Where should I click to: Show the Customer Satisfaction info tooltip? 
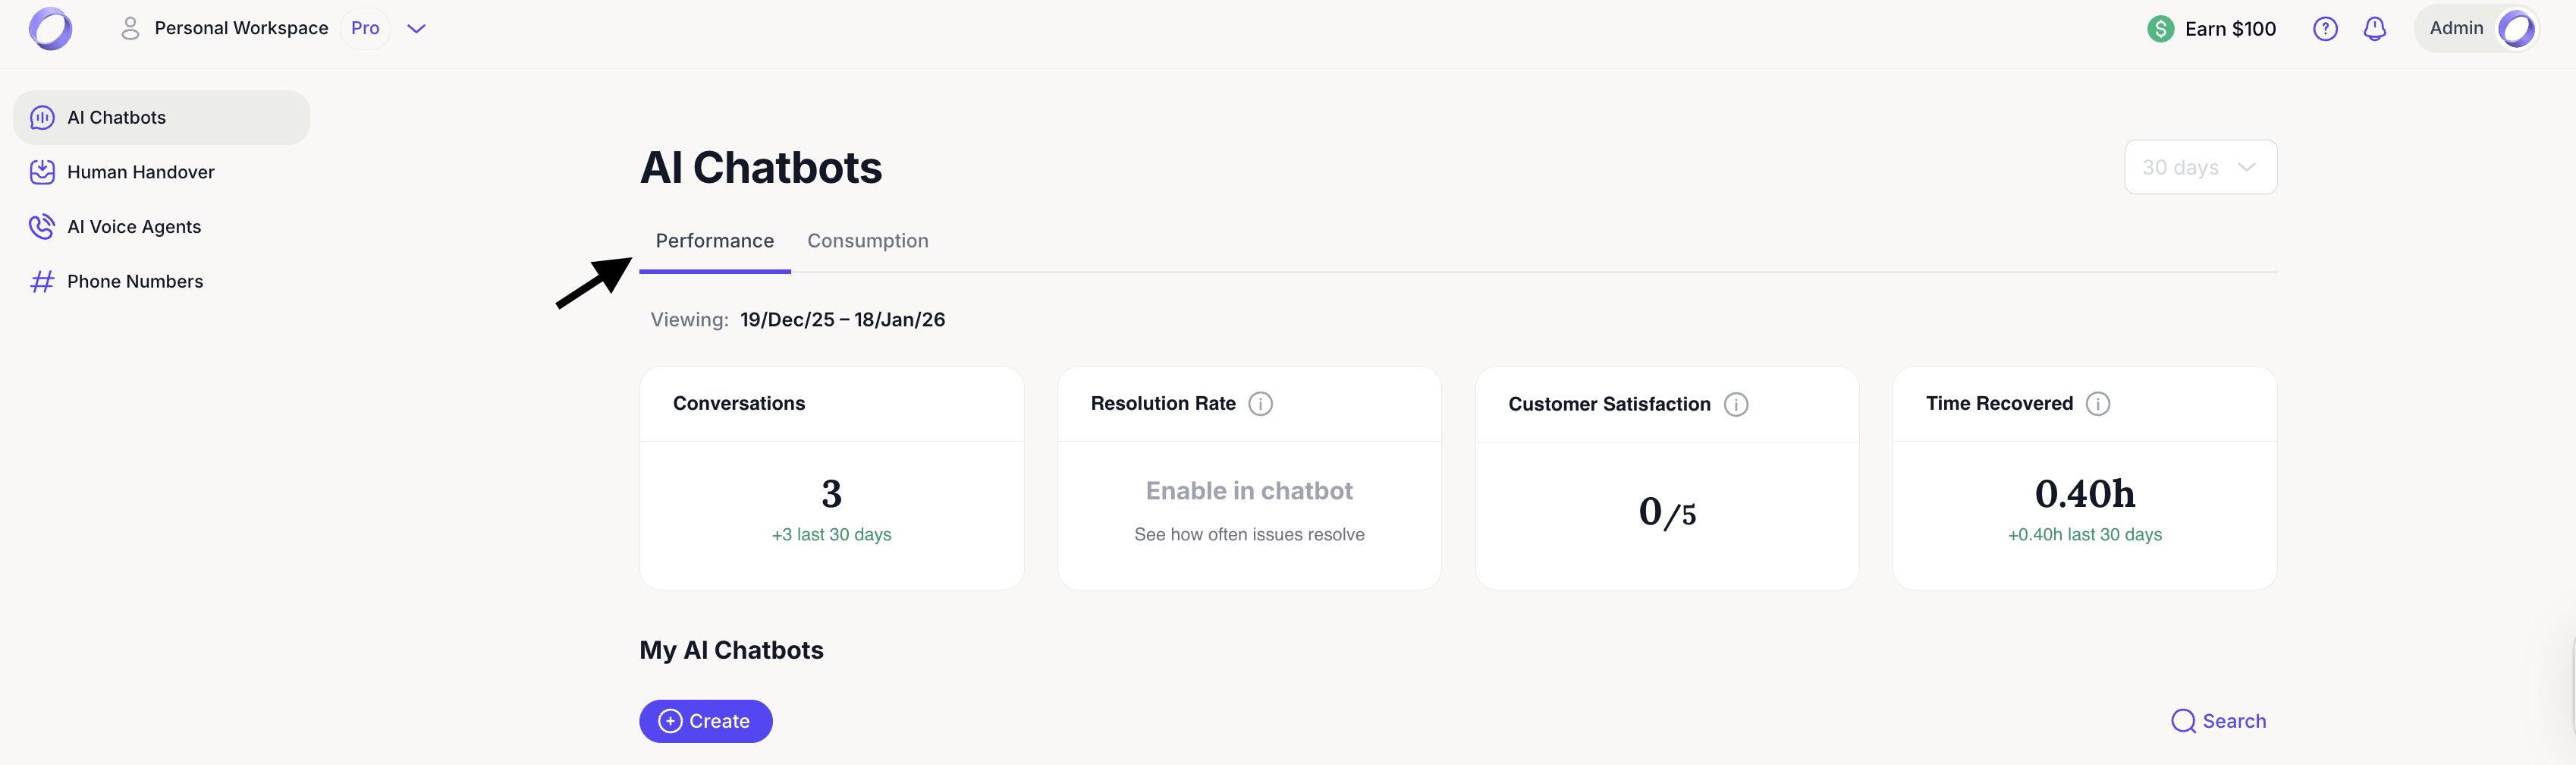pos(1736,404)
